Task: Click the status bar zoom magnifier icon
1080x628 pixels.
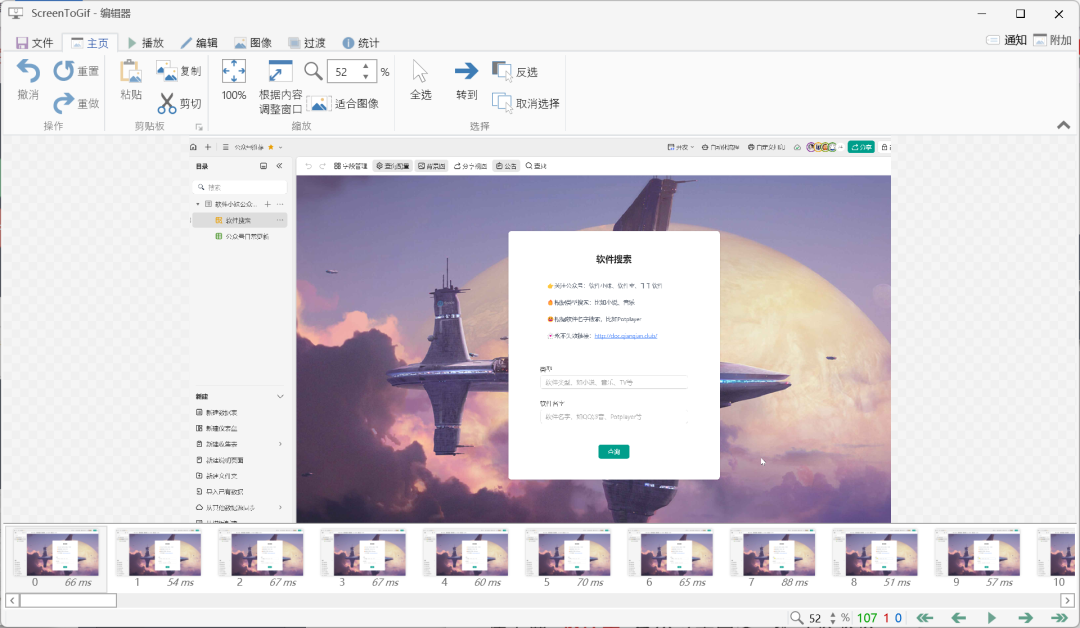Action: 796,618
